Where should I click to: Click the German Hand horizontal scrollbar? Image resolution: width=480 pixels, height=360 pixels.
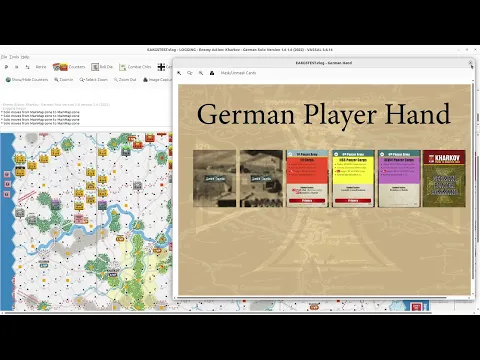point(312,297)
